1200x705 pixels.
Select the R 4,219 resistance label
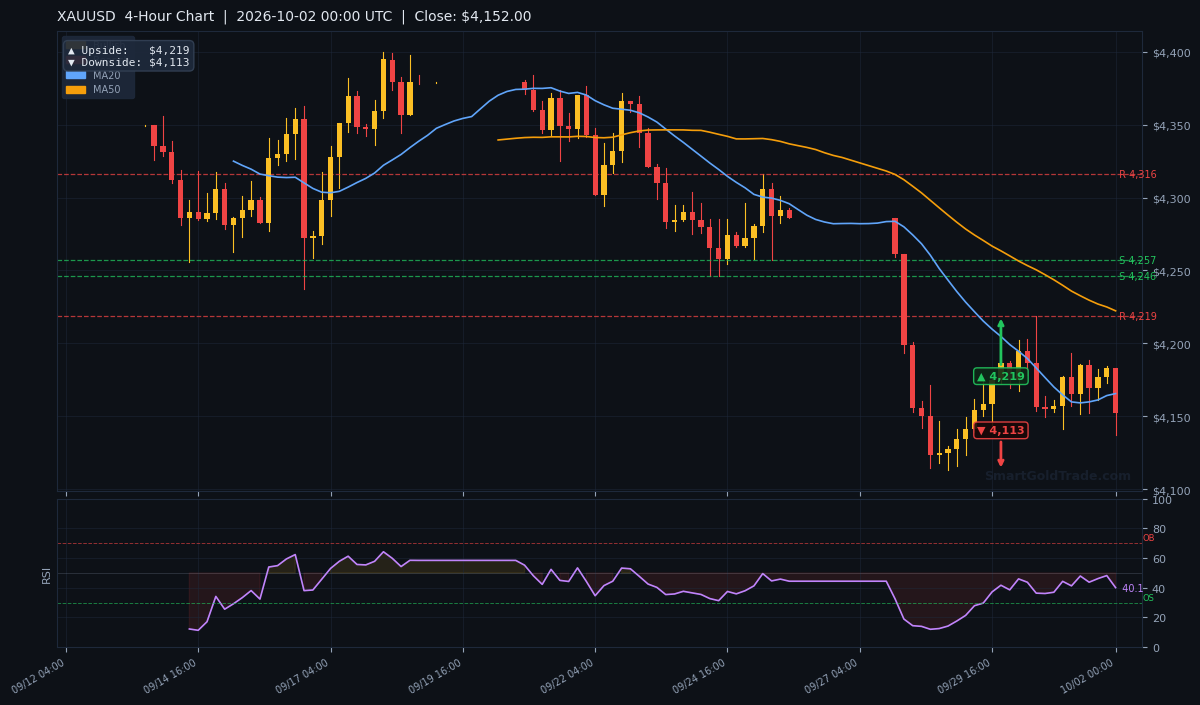click(x=1137, y=316)
